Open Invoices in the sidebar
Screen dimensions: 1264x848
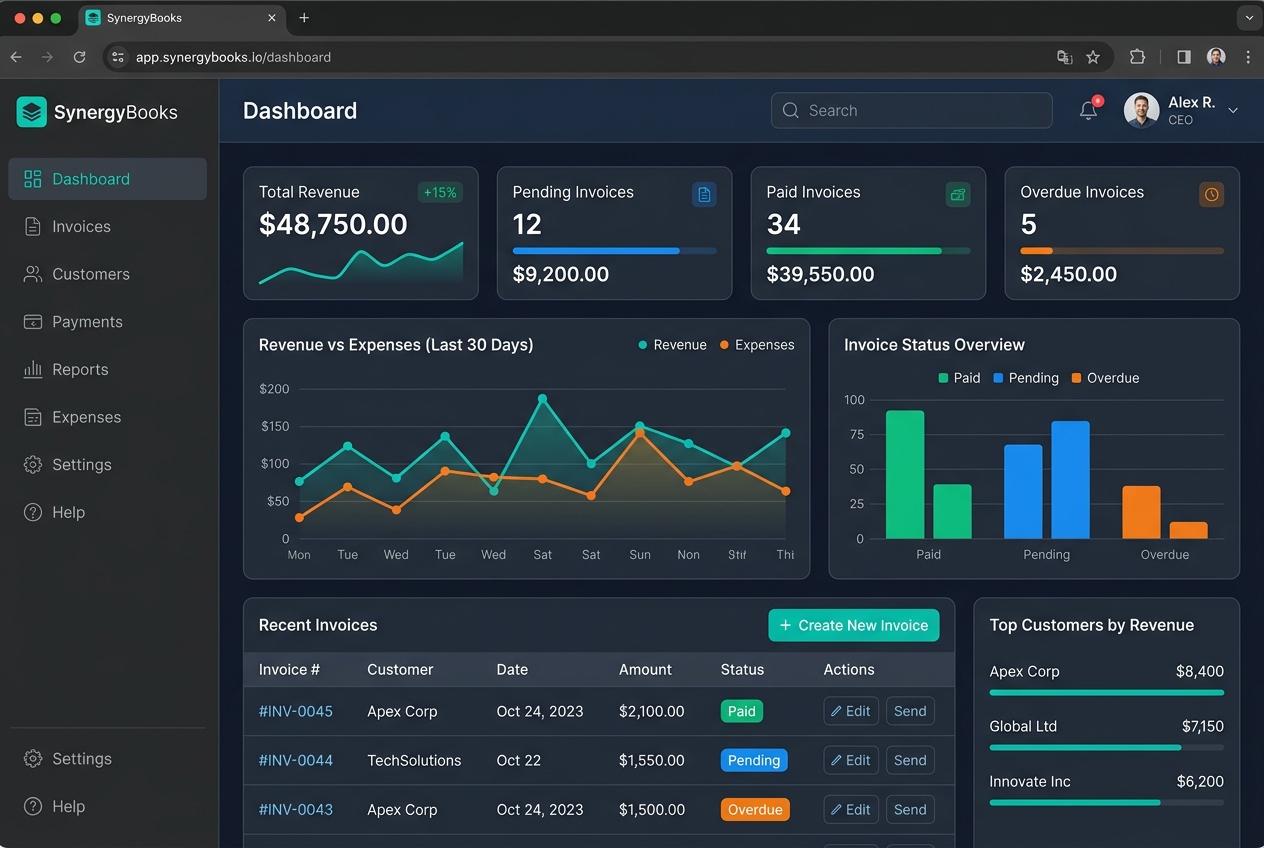pos(107,227)
